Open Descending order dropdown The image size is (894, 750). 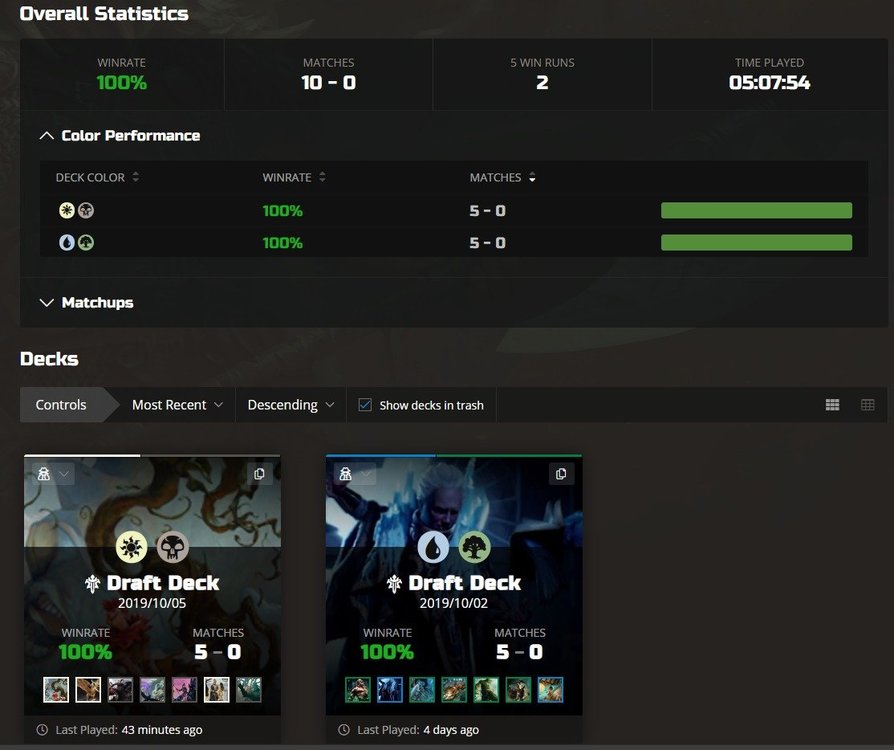(x=291, y=405)
